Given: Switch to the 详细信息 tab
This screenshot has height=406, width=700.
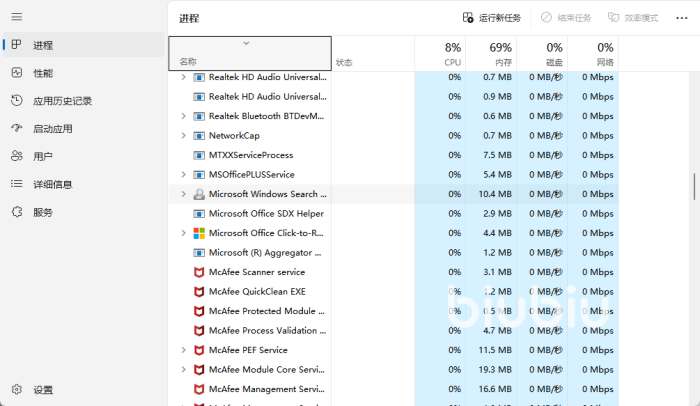Looking at the screenshot, I should 83,184.
